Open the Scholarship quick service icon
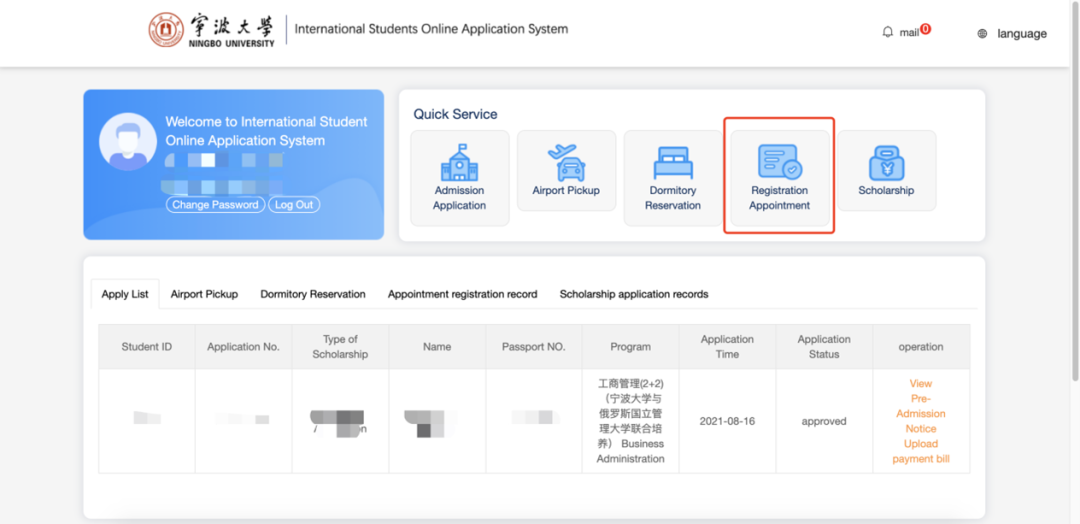The height and width of the screenshot is (524, 1080). [886, 162]
